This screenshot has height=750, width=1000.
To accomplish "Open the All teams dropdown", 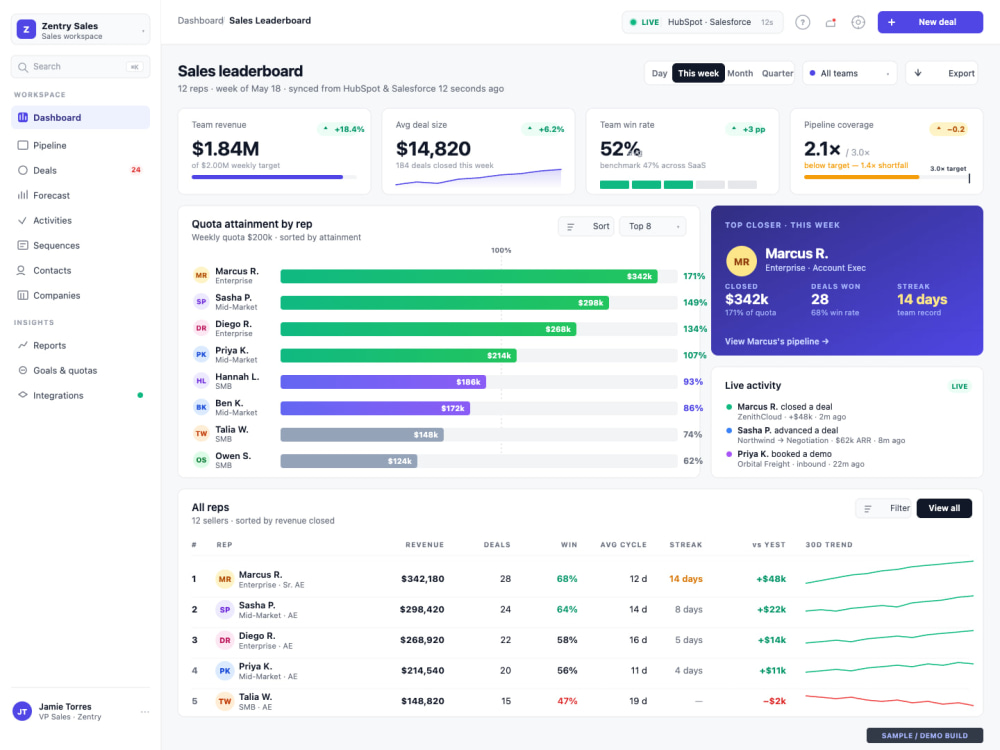I will (x=849, y=73).
